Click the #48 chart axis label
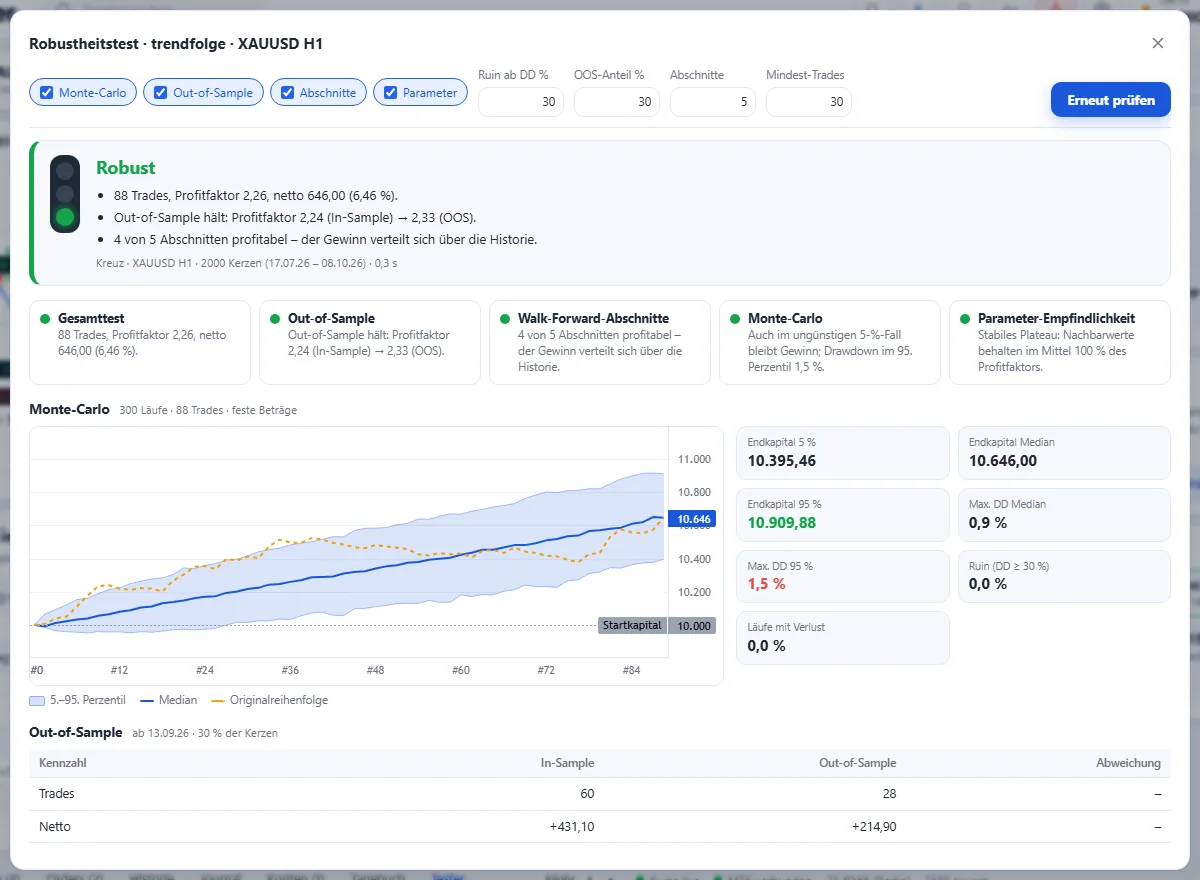The width and height of the screenshot is (1200, 880). [x=375, y=670]
